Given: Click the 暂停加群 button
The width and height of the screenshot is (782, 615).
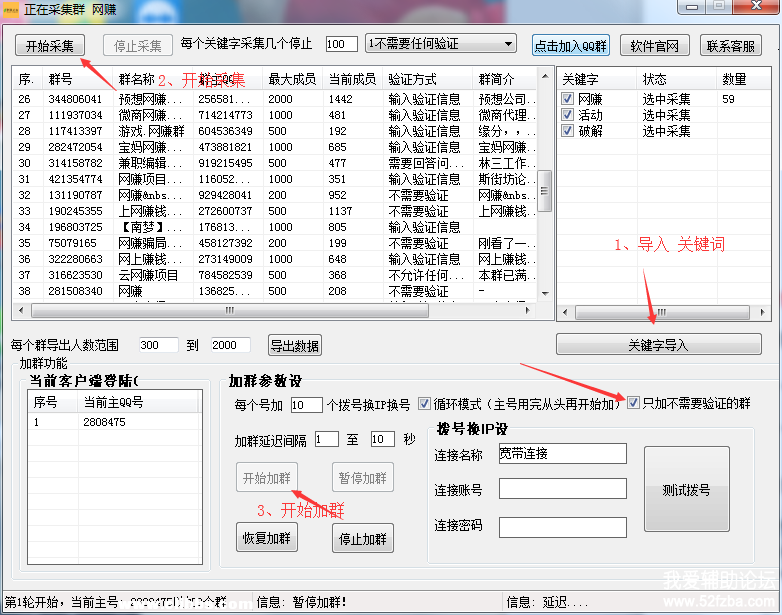Looking at the screenshot, I should coord(363,478).
